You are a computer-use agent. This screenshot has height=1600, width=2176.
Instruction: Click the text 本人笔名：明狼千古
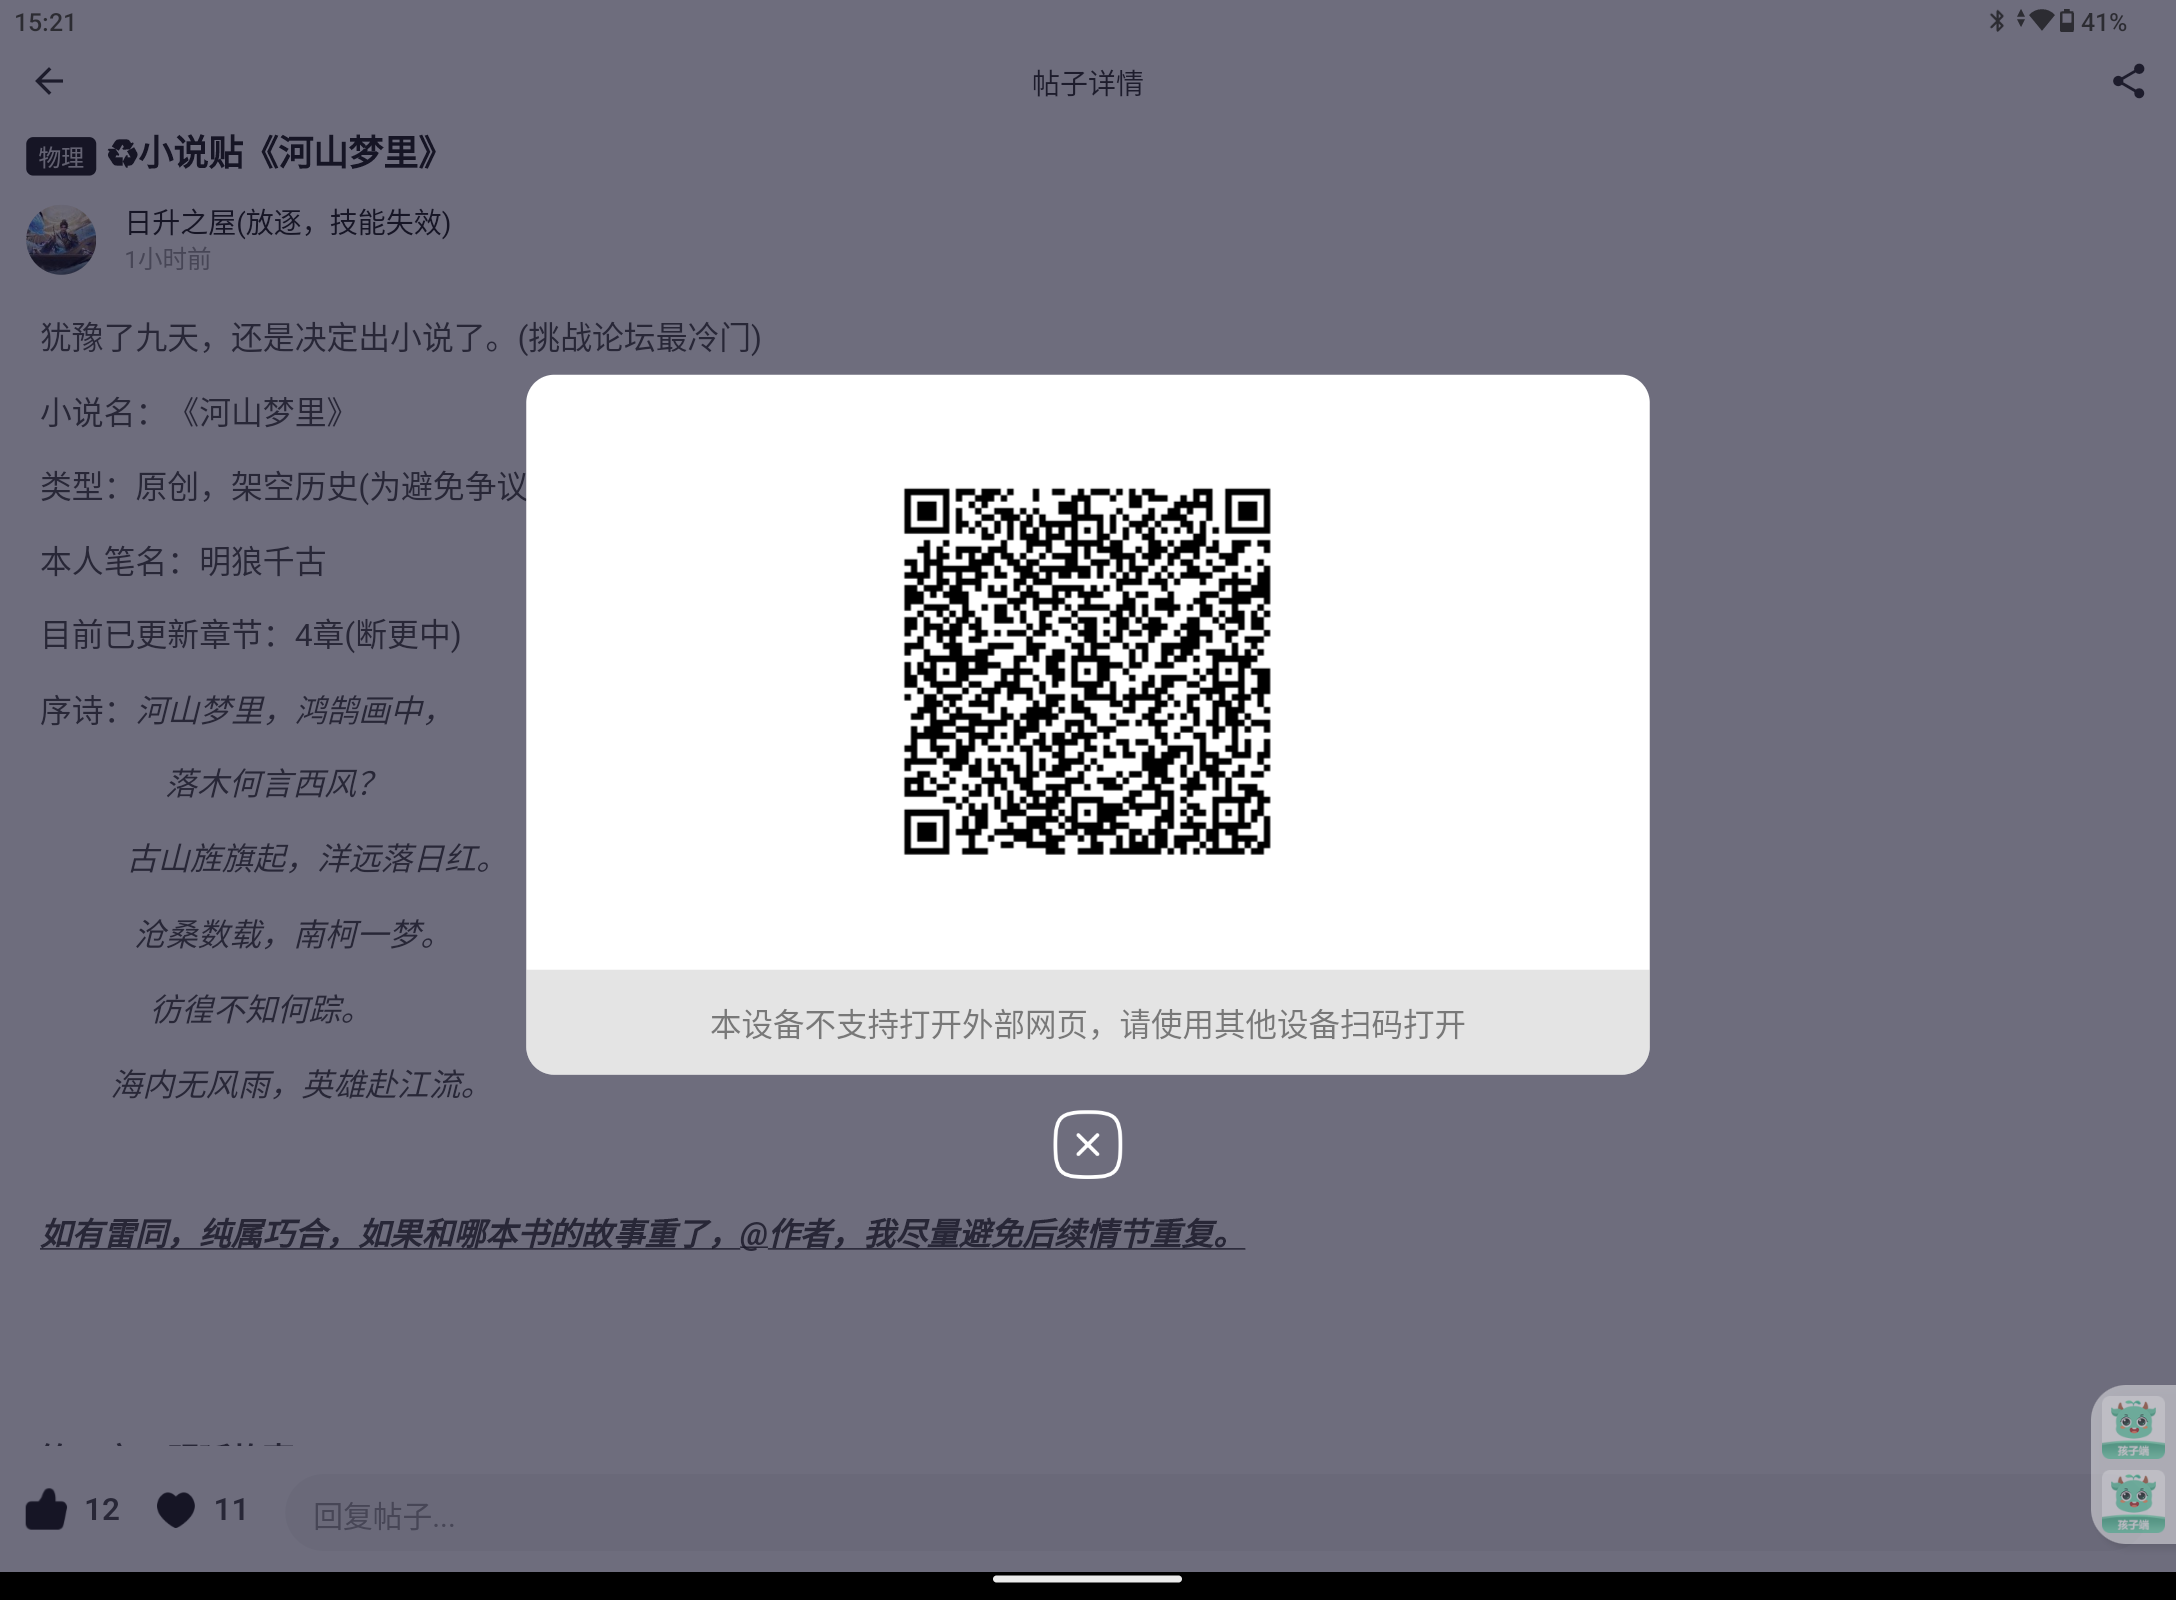coord(183,561)
